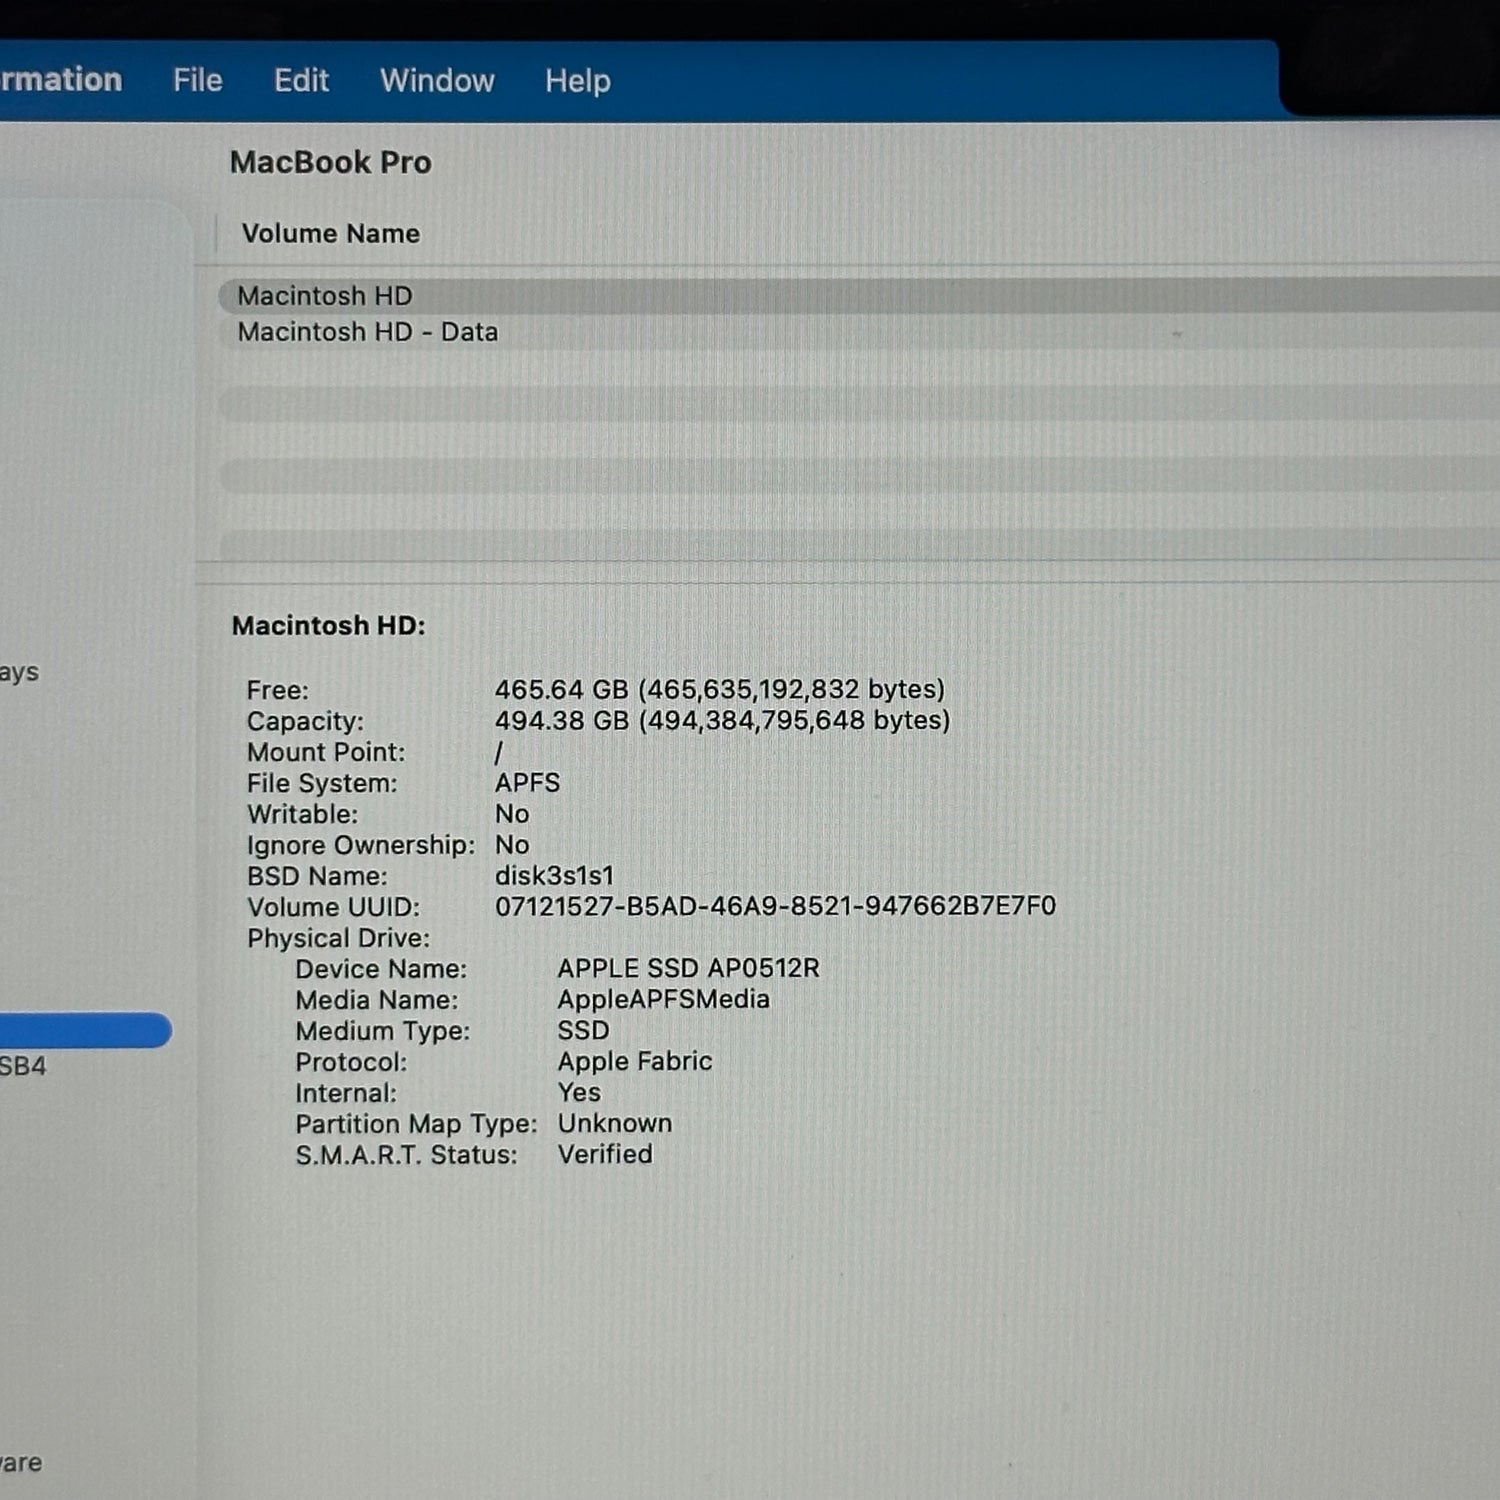Open the Help menu
Screen dimensions: 1500x1500
[577, 80]
